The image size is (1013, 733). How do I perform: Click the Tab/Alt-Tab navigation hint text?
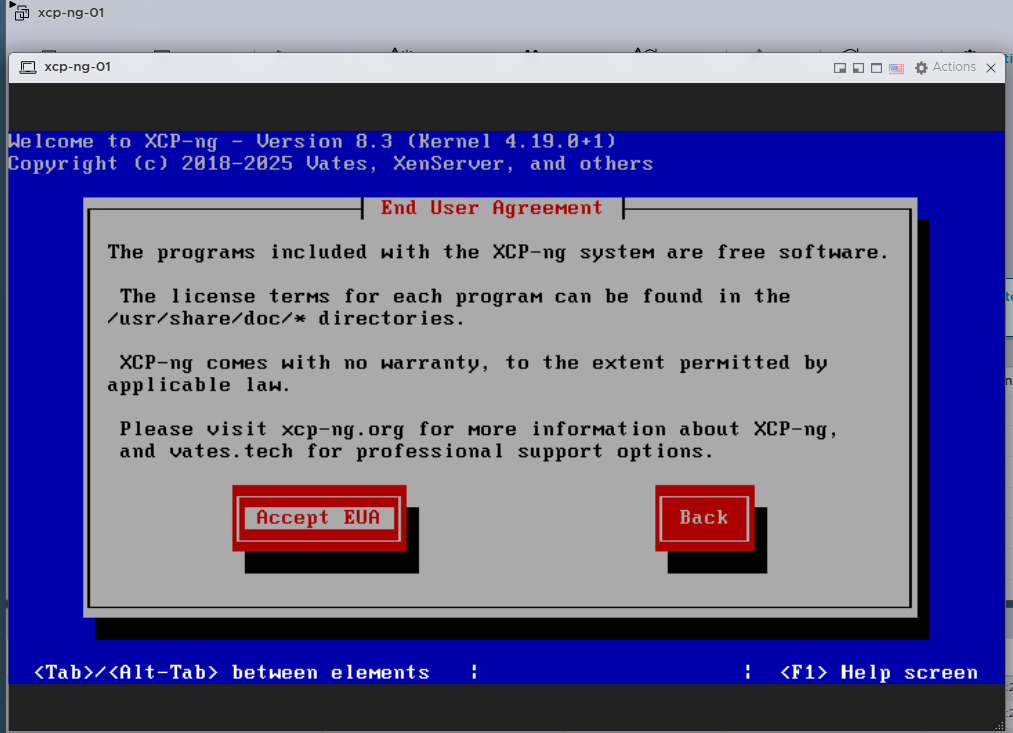coord(231,672)
